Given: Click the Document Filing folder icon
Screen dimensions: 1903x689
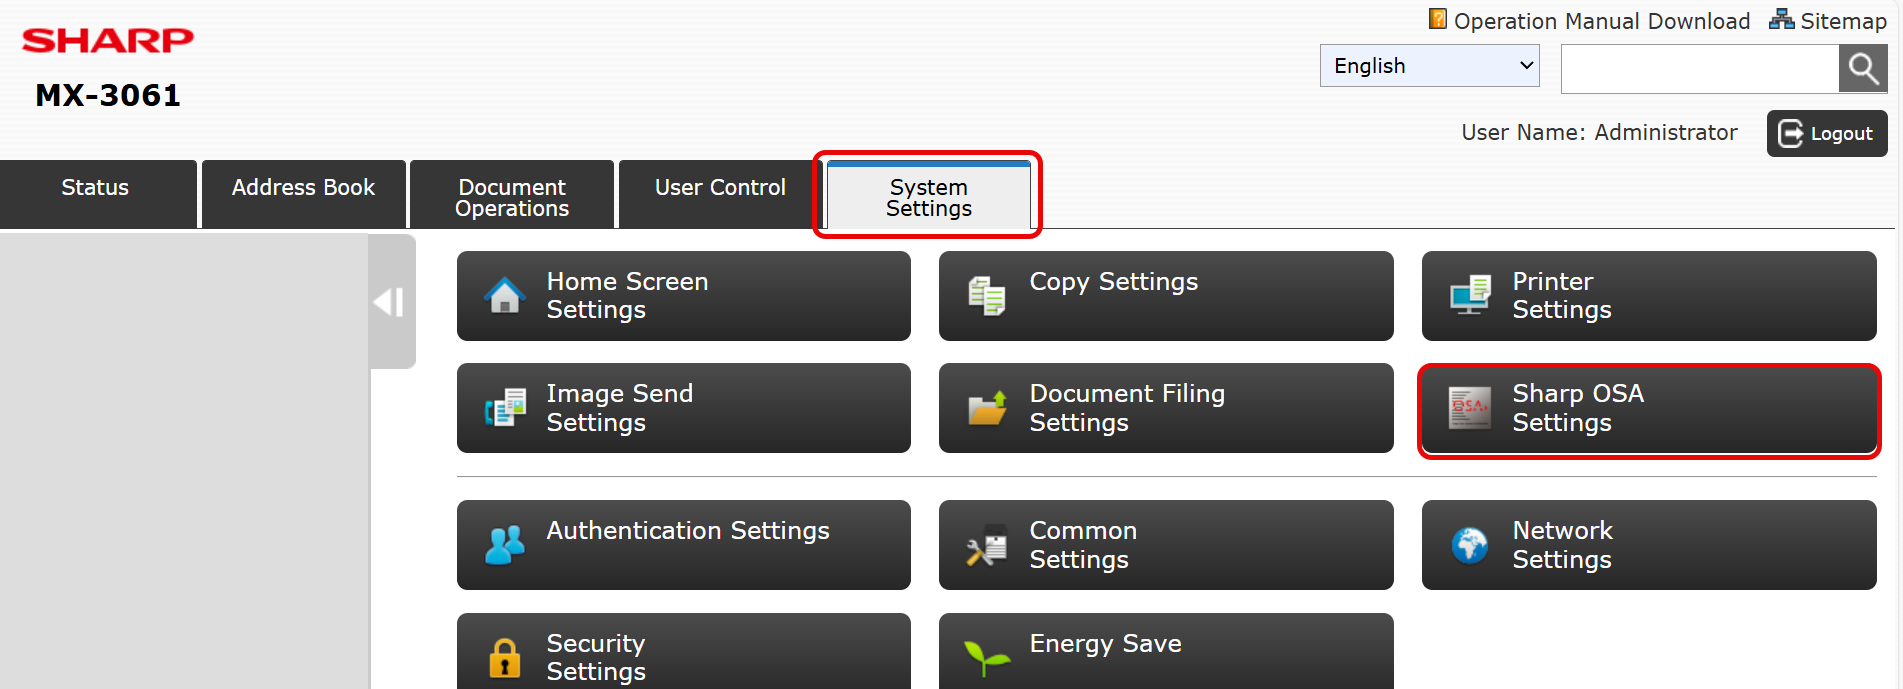Looking at the screenshot, I should point(987,408).
